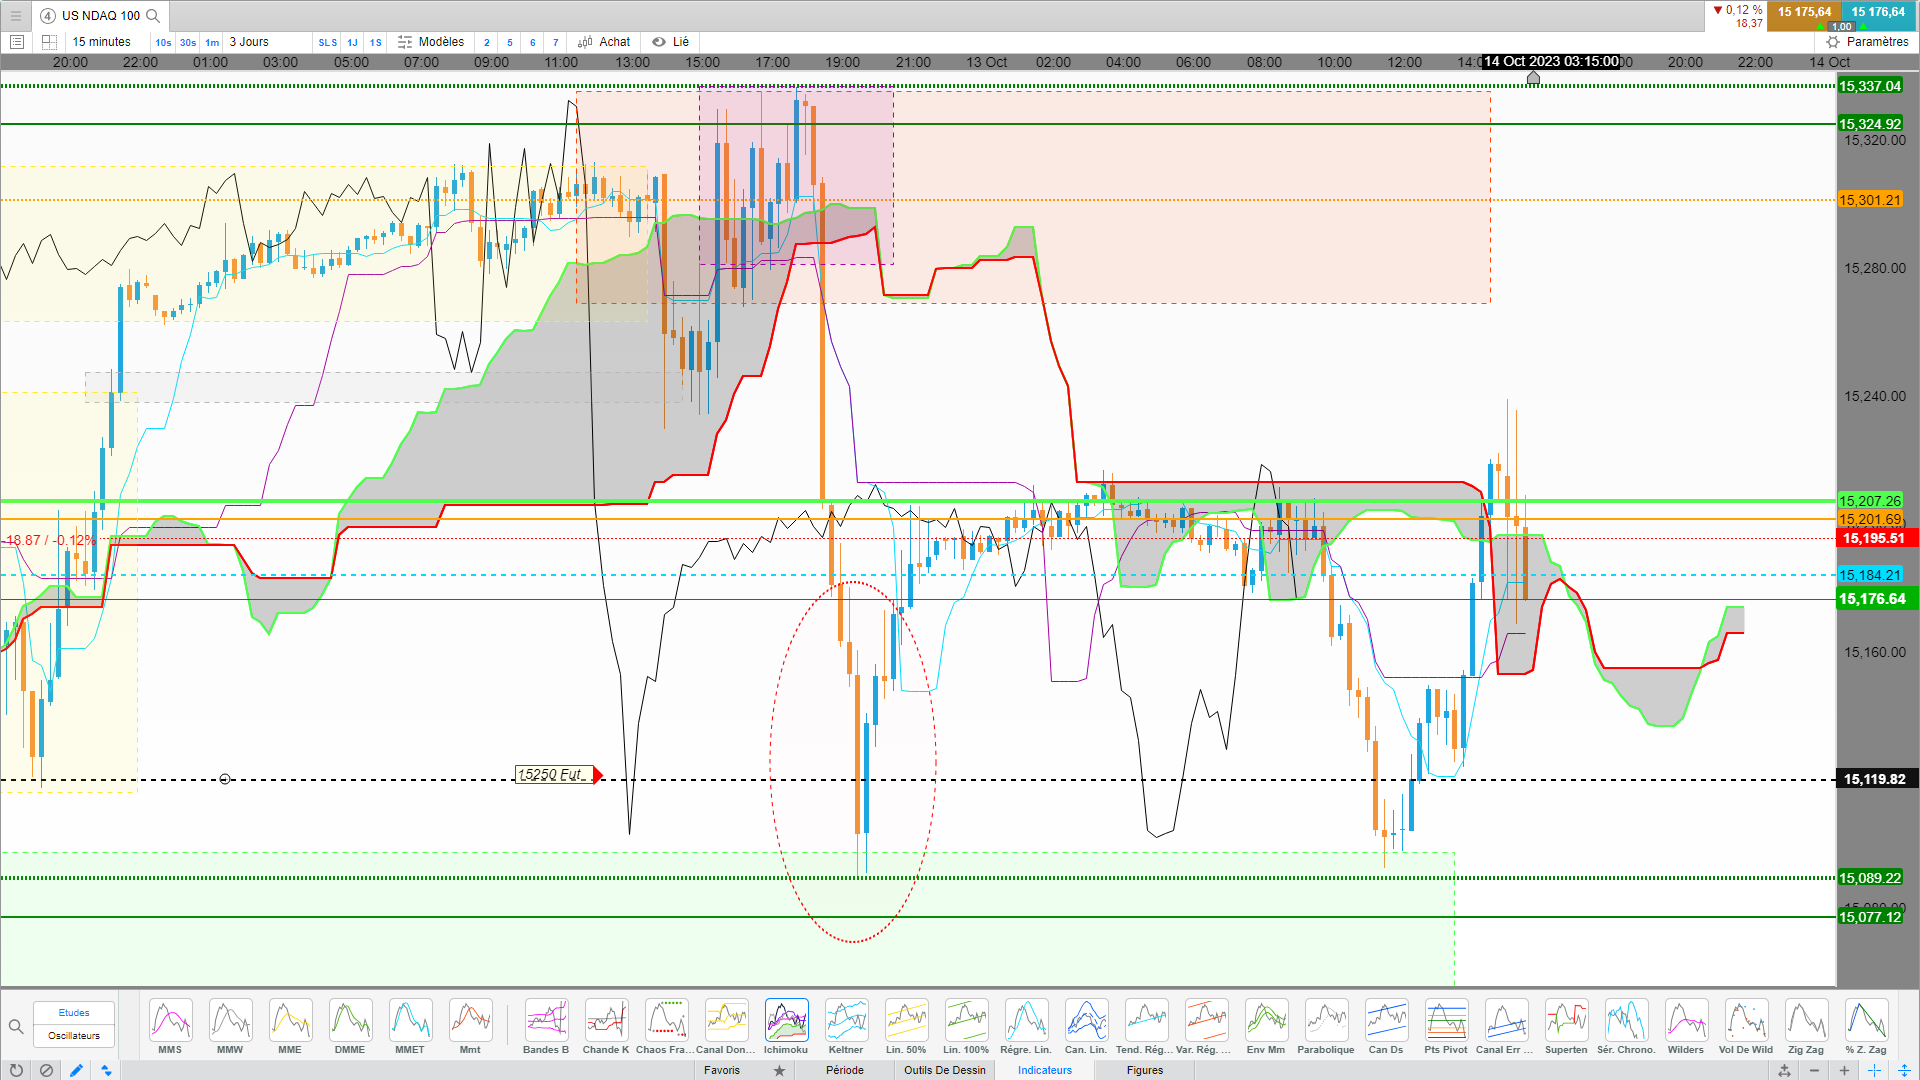This screenshot has width=1920, height=1080.
Task: Click the refresh arrow icon bottom-left
Action: click(x=16, y=1070)
